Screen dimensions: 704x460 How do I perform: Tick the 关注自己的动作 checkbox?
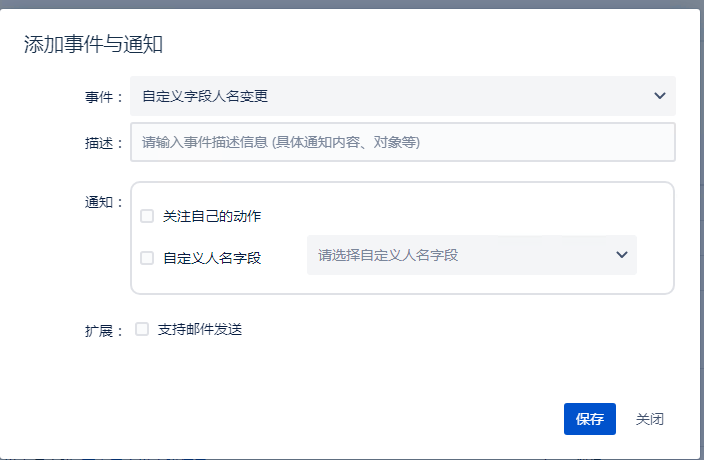pyautogui.click(x=147, y=216)
